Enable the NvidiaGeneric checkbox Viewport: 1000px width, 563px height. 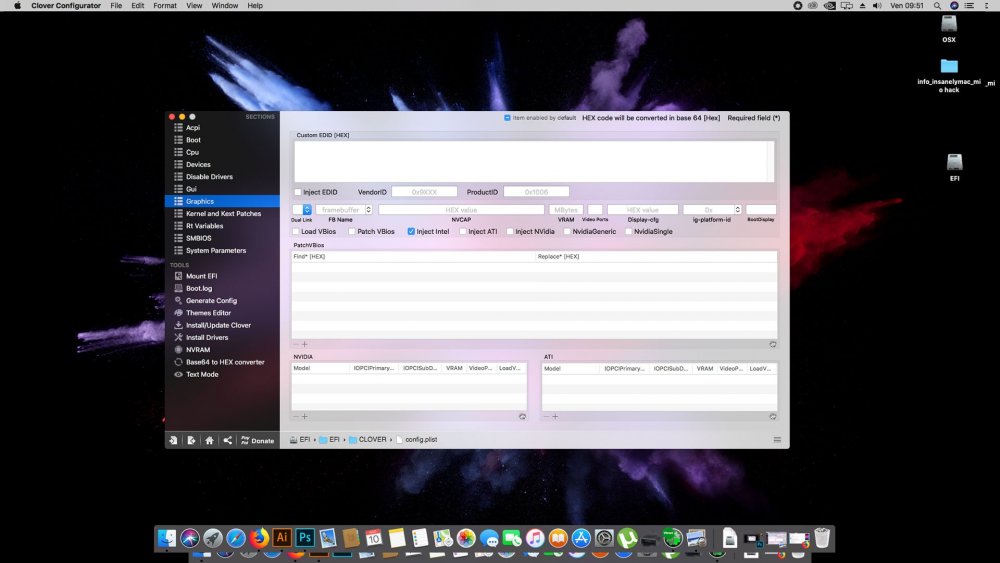click(567, 231)
